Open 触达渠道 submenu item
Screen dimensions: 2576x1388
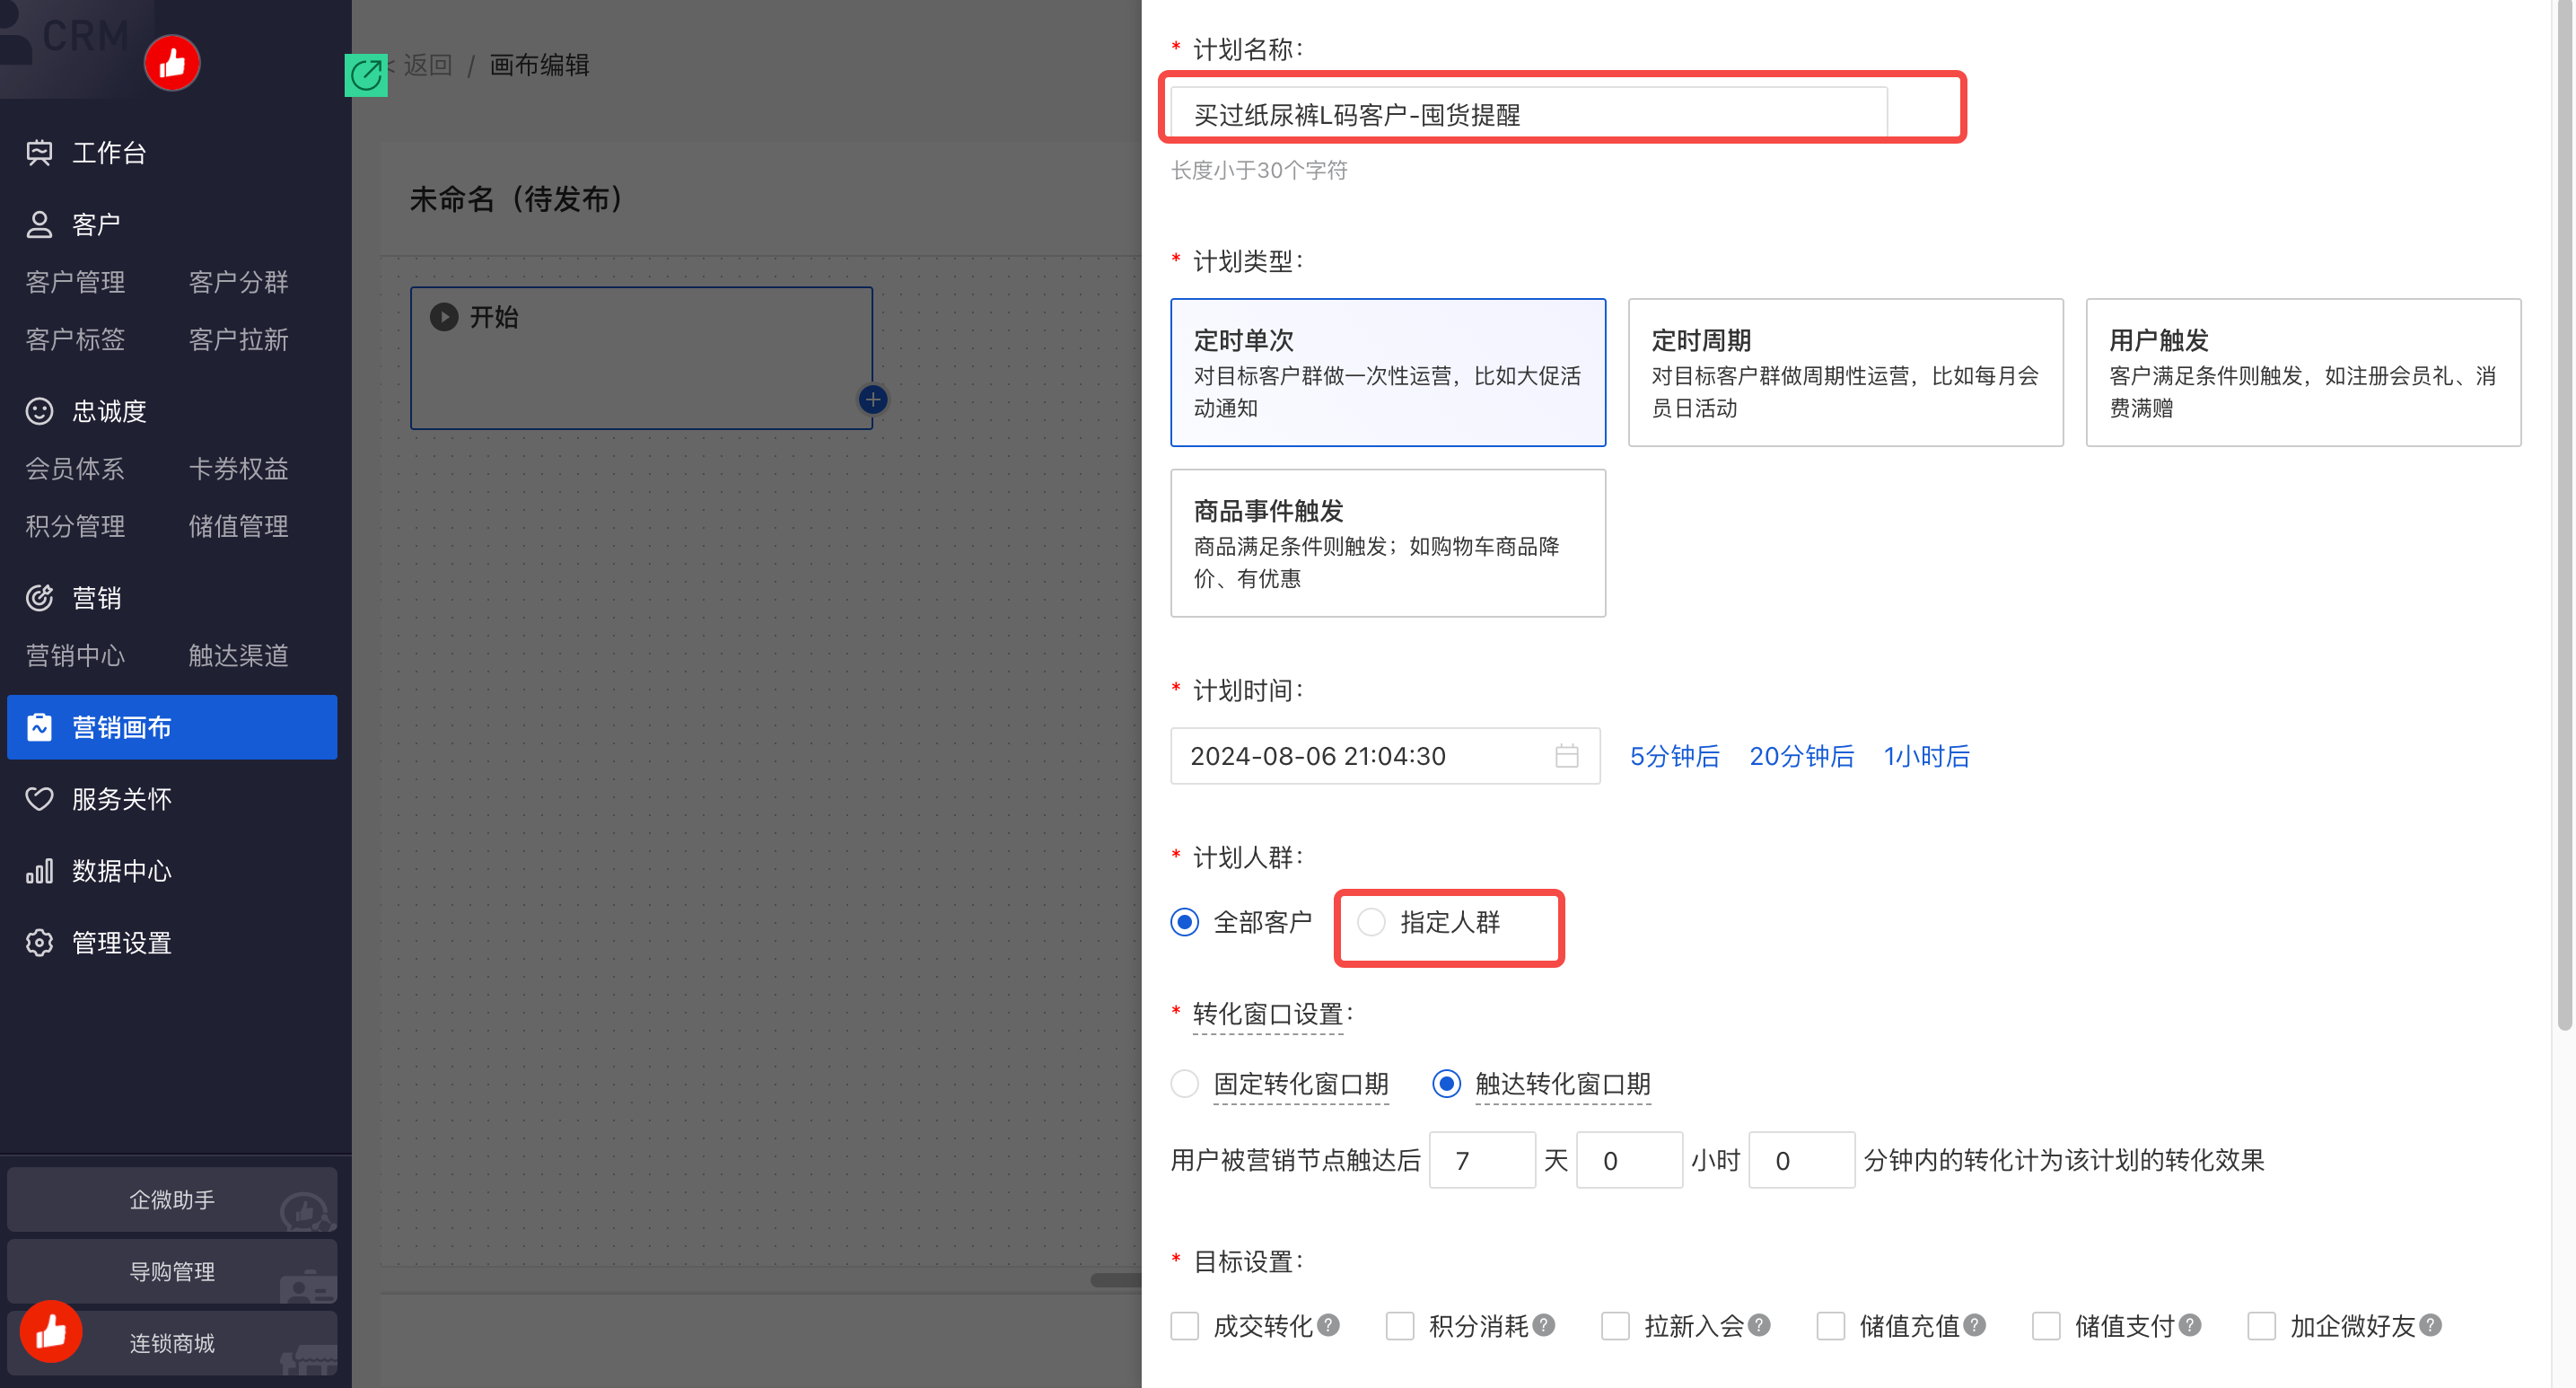click(238, 656)
